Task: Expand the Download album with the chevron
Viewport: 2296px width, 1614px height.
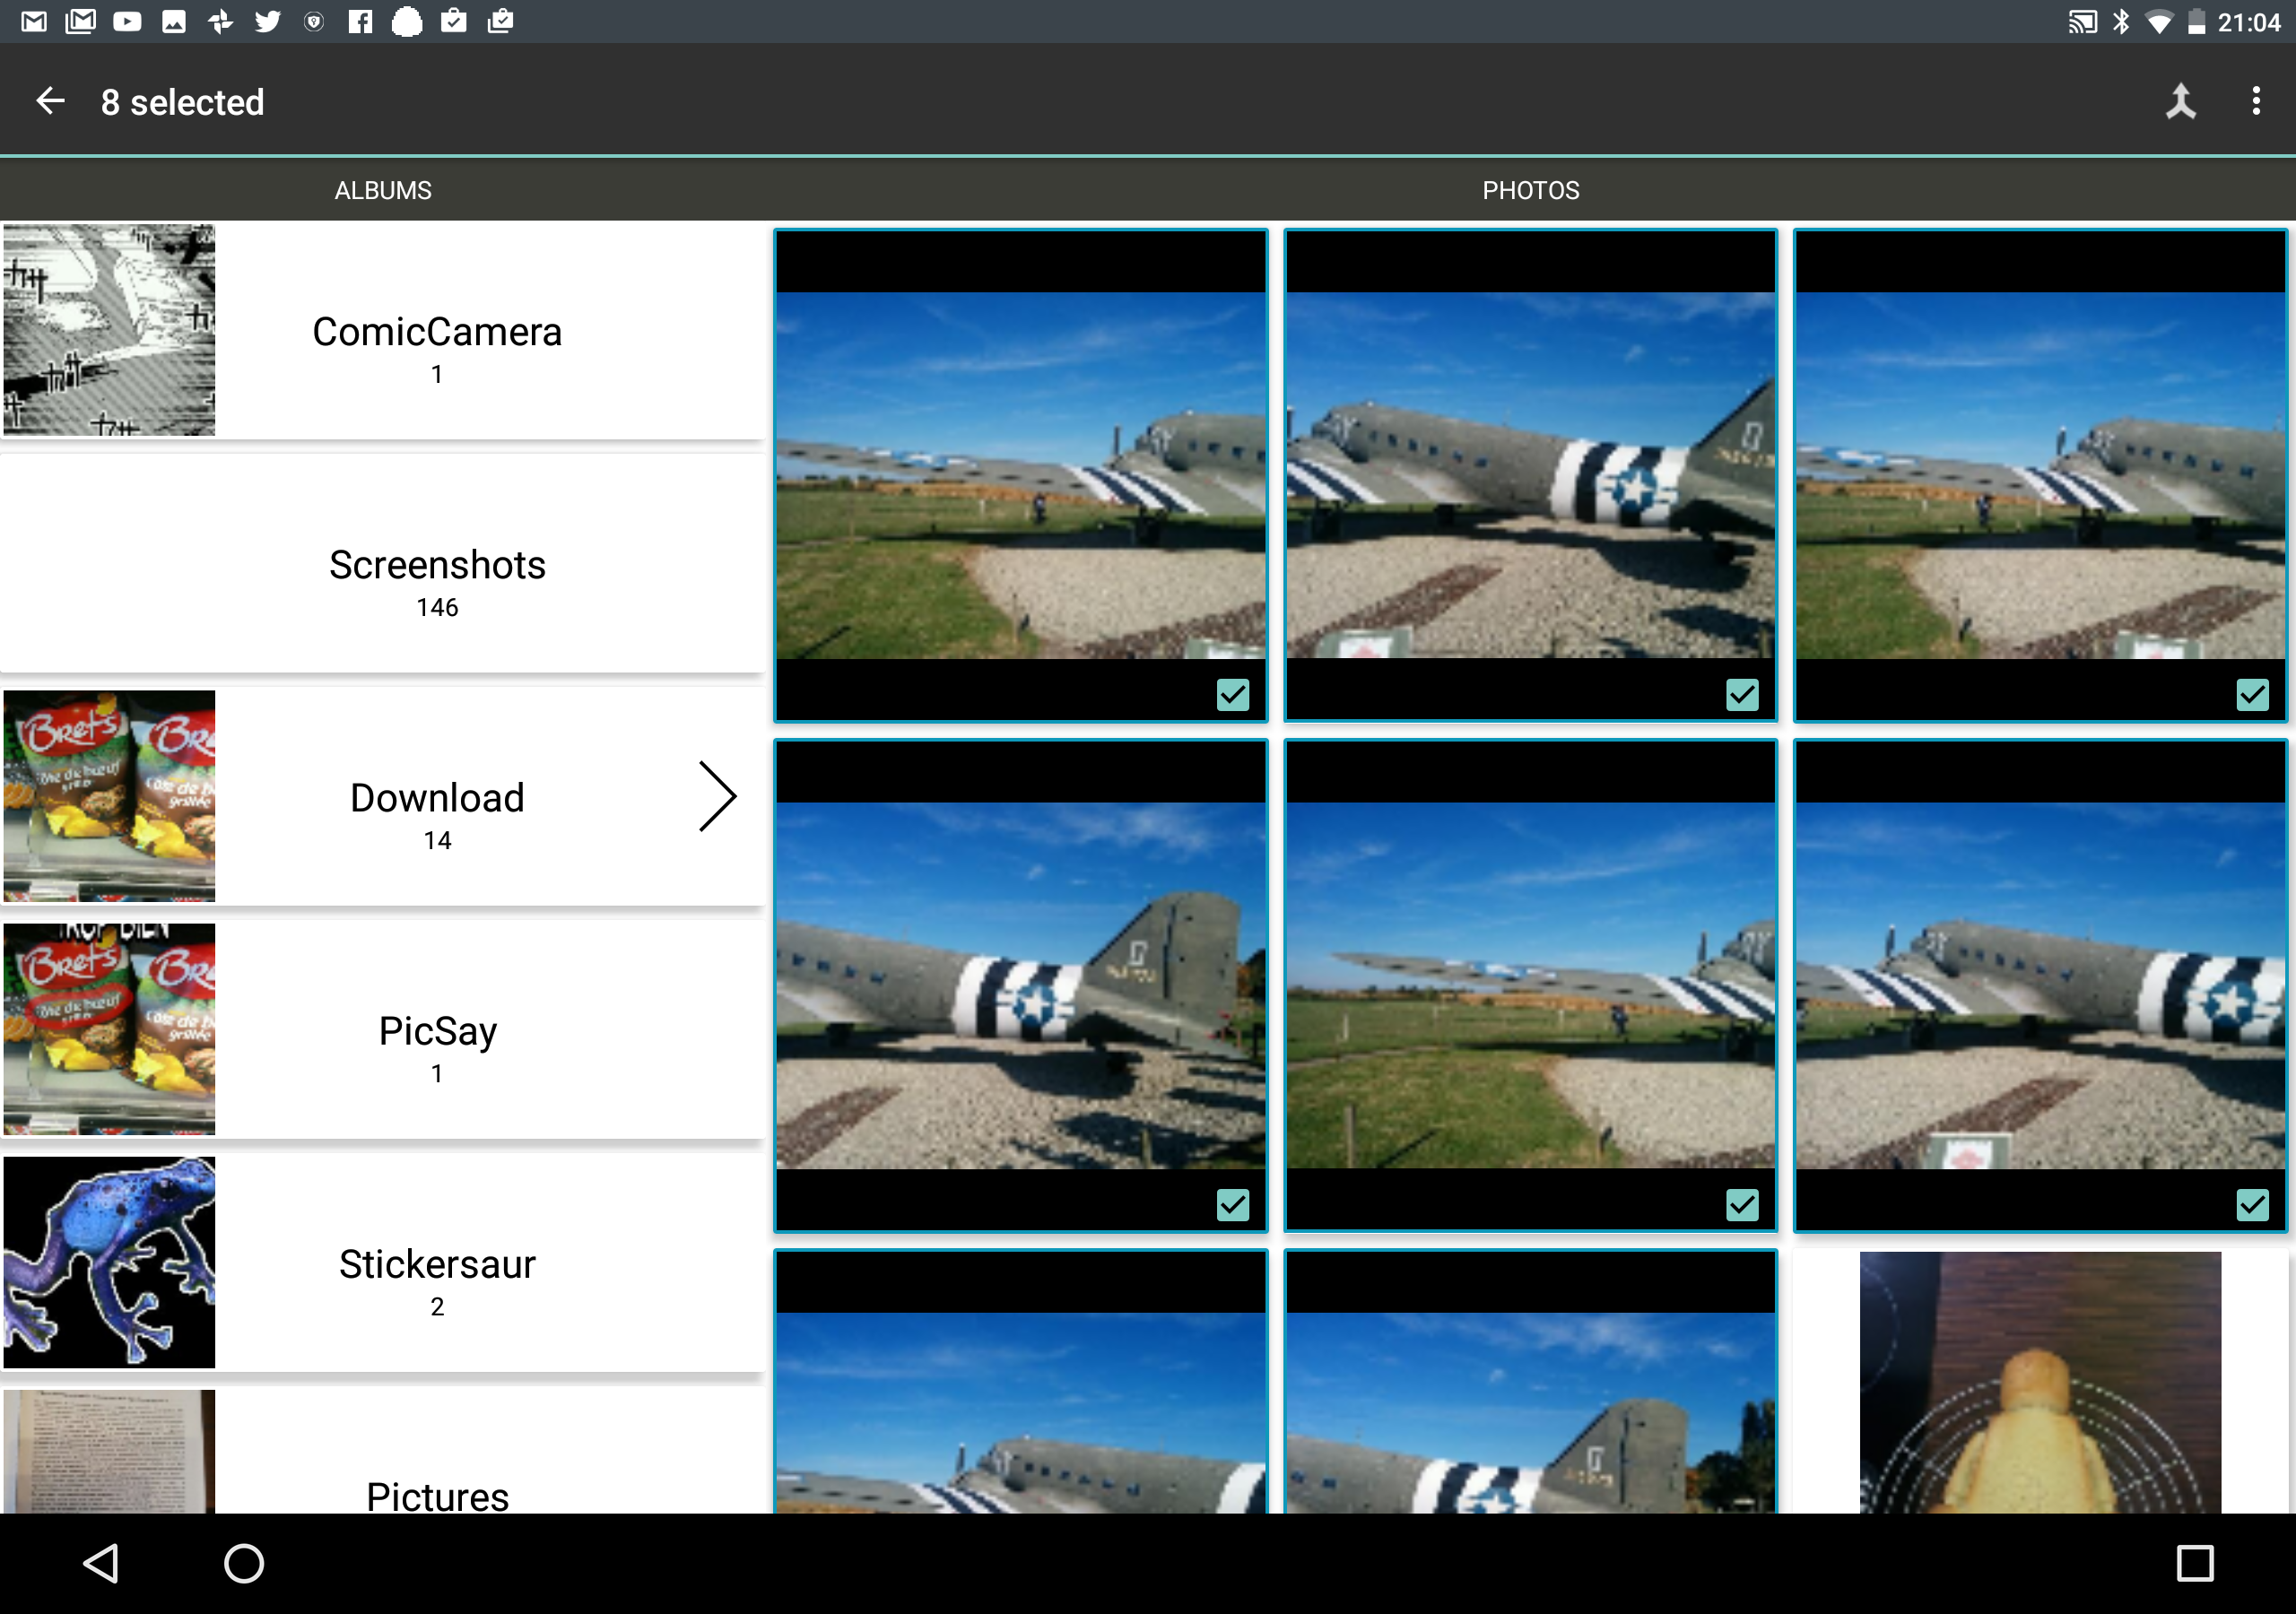Action: point(717,796)
